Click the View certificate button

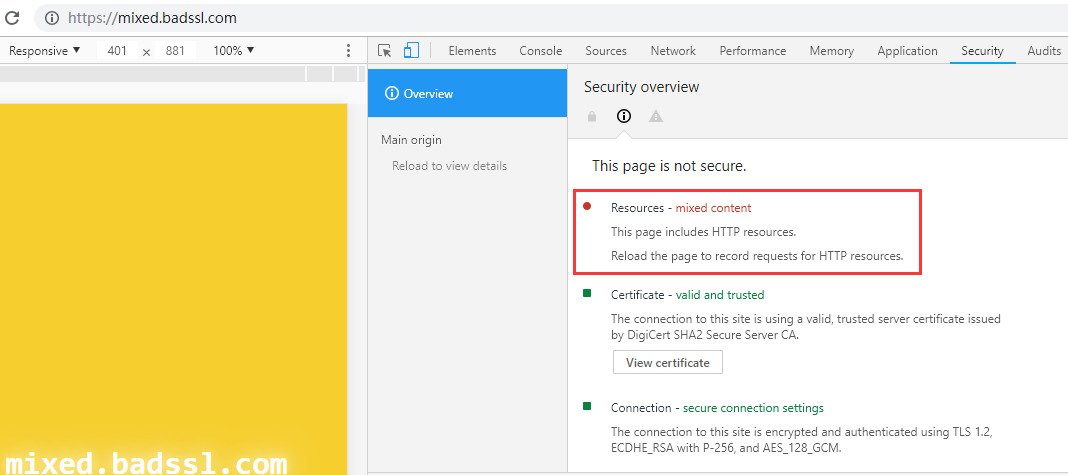click(667, 363)
